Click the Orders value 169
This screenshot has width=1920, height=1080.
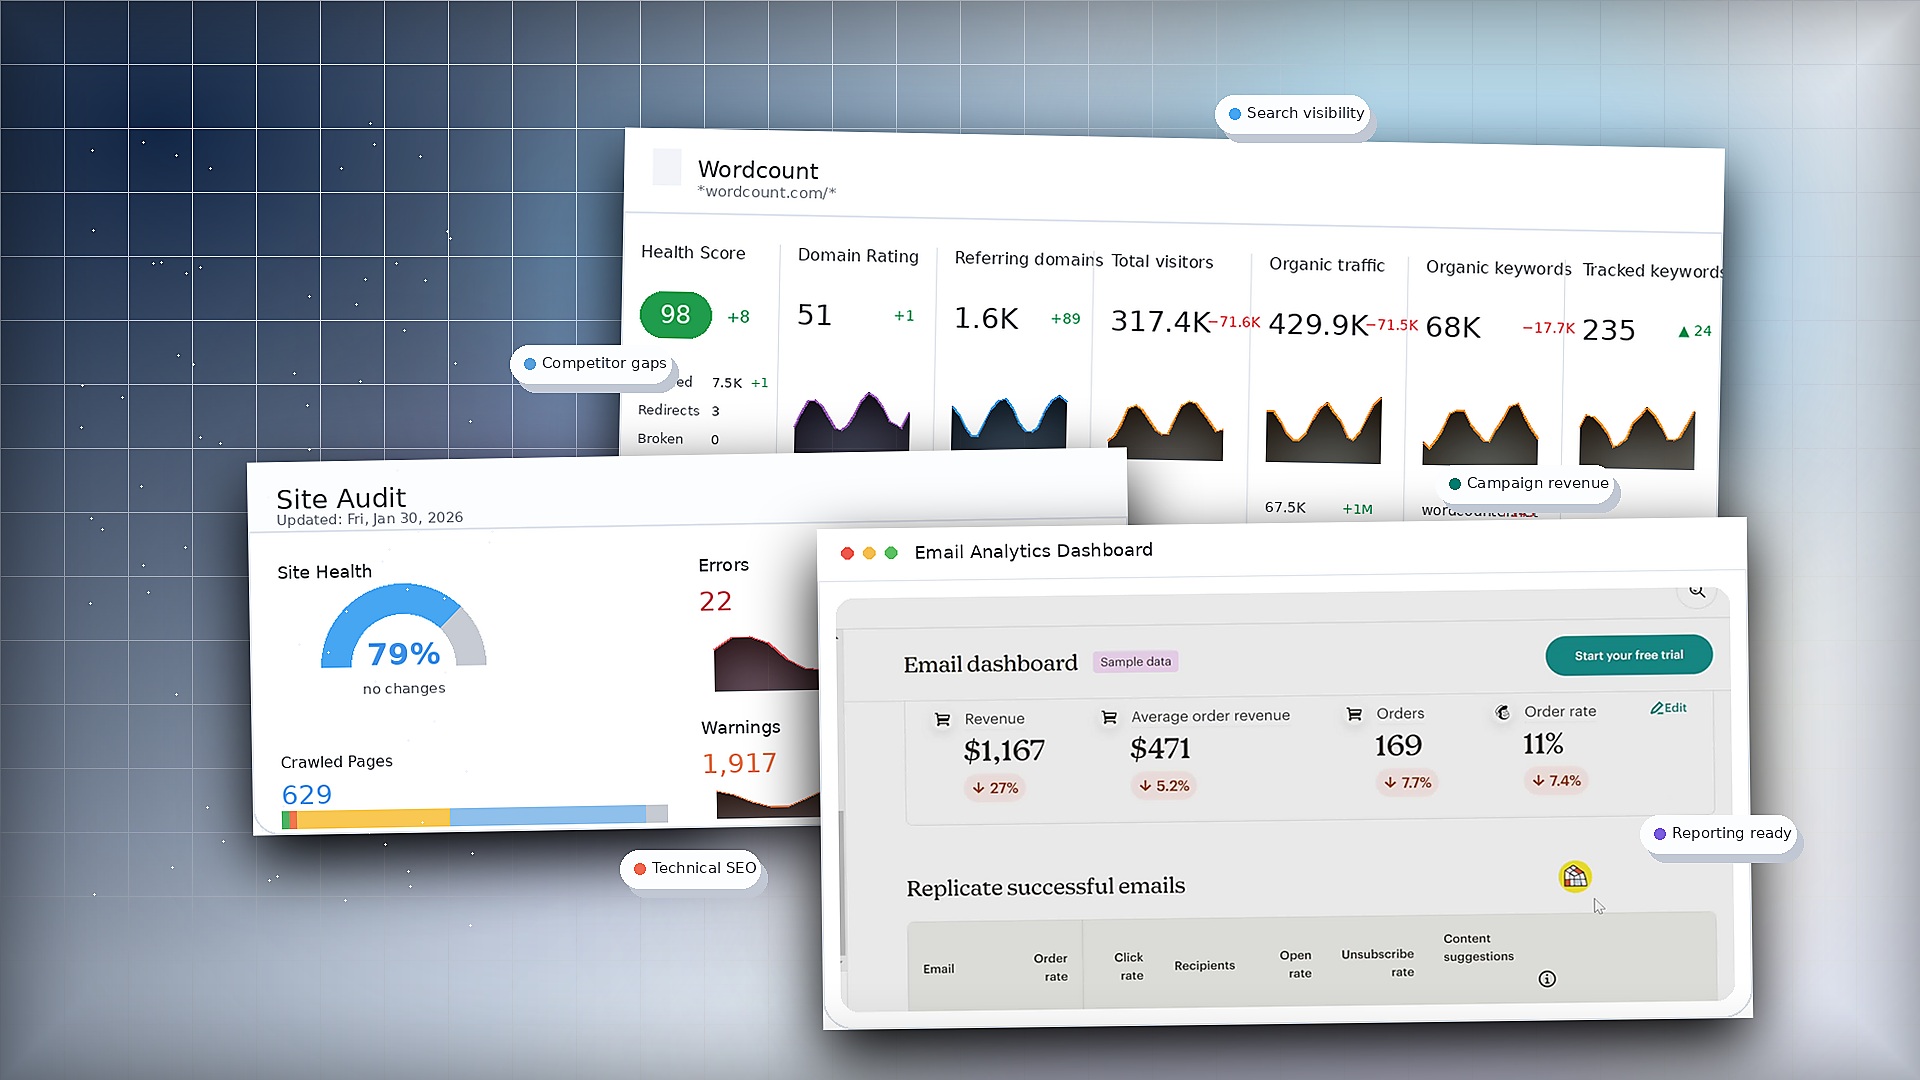tap(1398, 746)
